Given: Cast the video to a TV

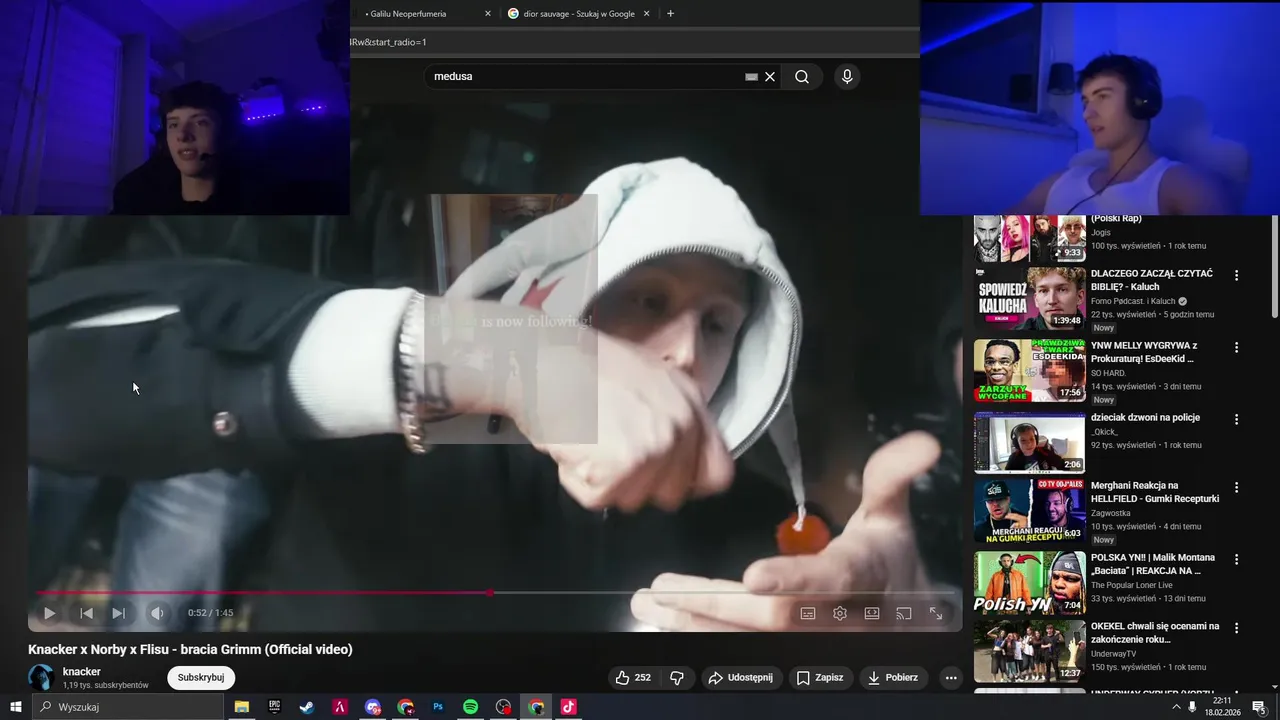Looking at the screenshot, I should (x=904, y=613).
